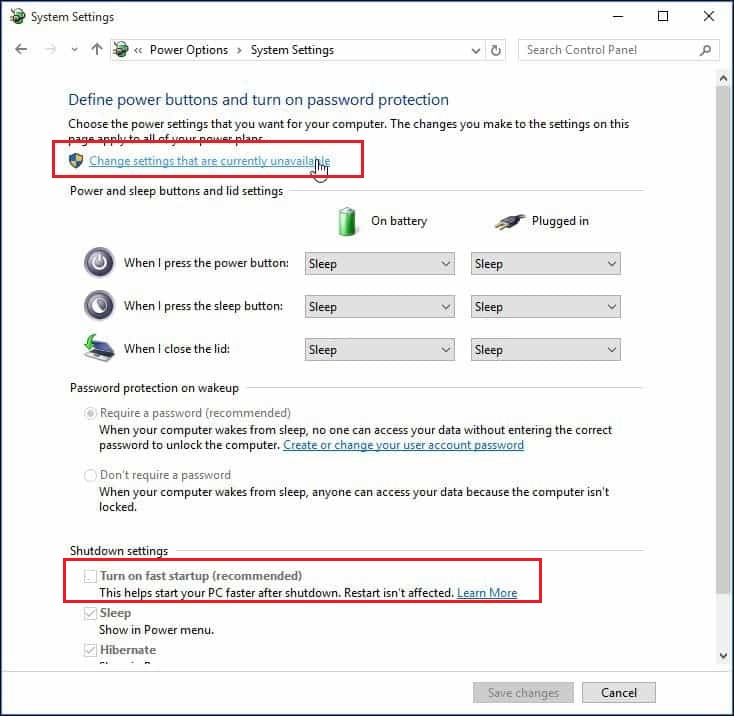Click the laptop lid close icon
734x716 pixels.
[x=99, y=349]
